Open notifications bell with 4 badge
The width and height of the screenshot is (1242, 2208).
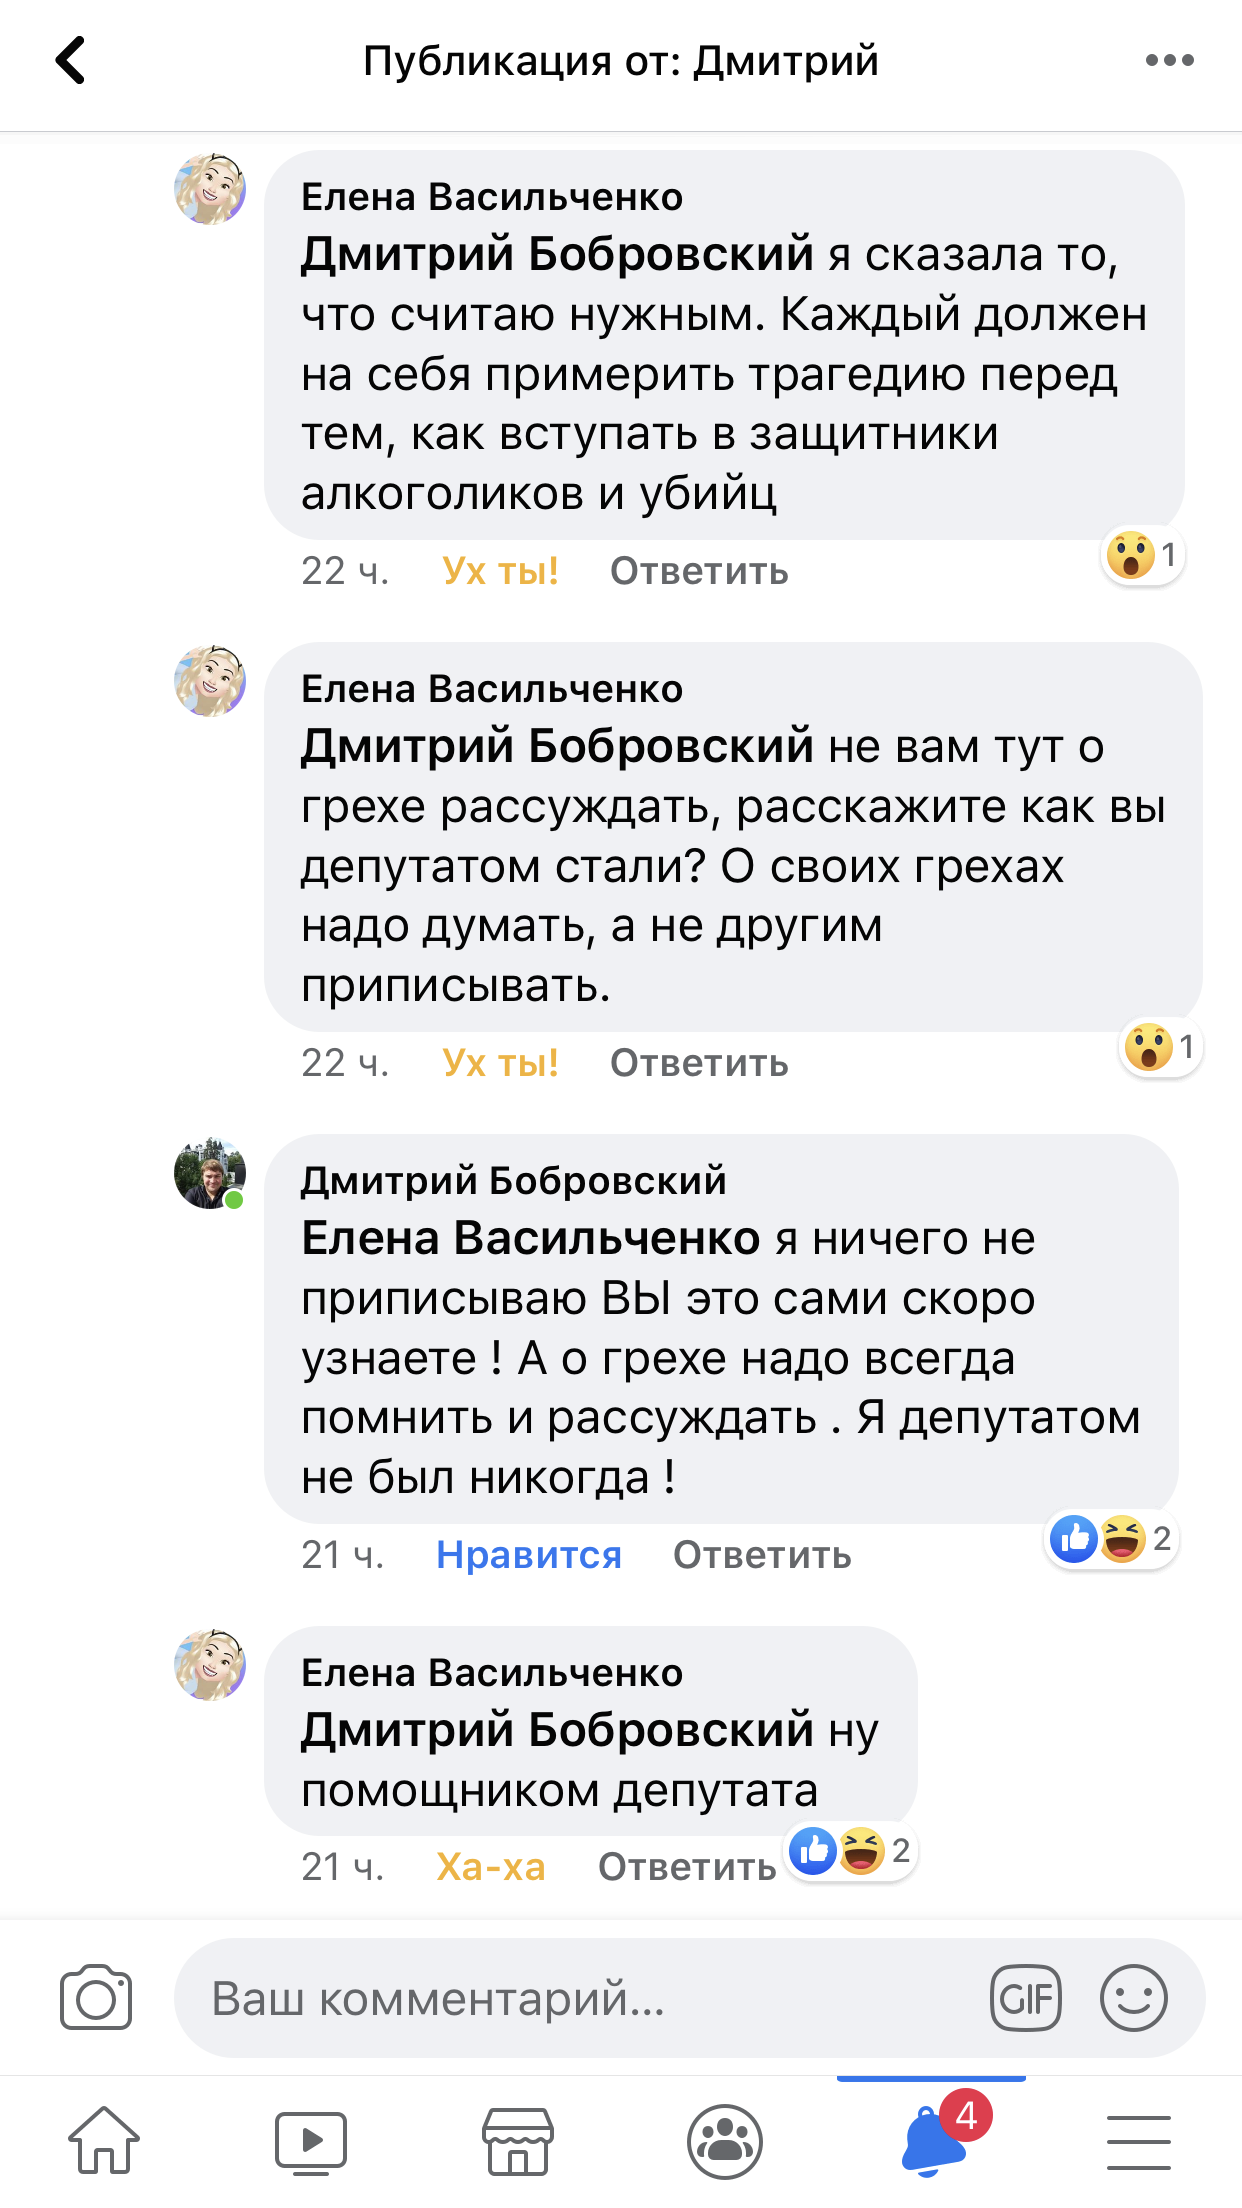(934, 2140)
